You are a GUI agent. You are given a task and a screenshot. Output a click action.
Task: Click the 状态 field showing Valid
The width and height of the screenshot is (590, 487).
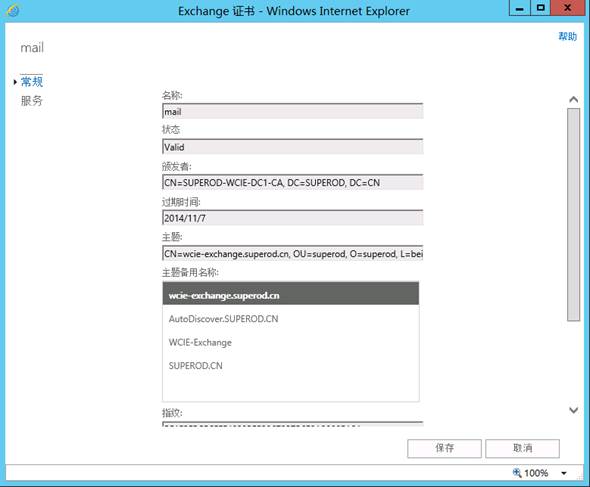(293, 147)
